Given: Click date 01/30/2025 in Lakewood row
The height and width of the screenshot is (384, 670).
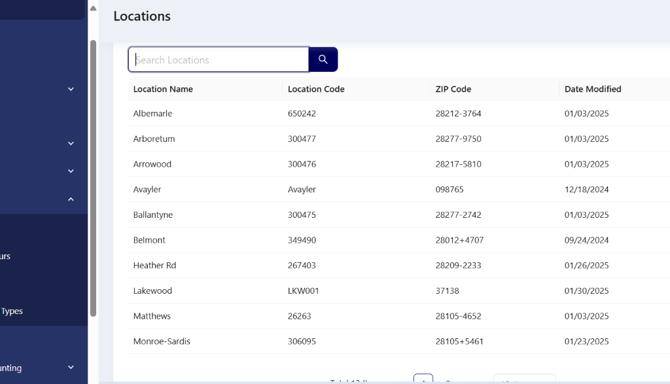Looking at the screenshot, I should [x=586, y=290].
